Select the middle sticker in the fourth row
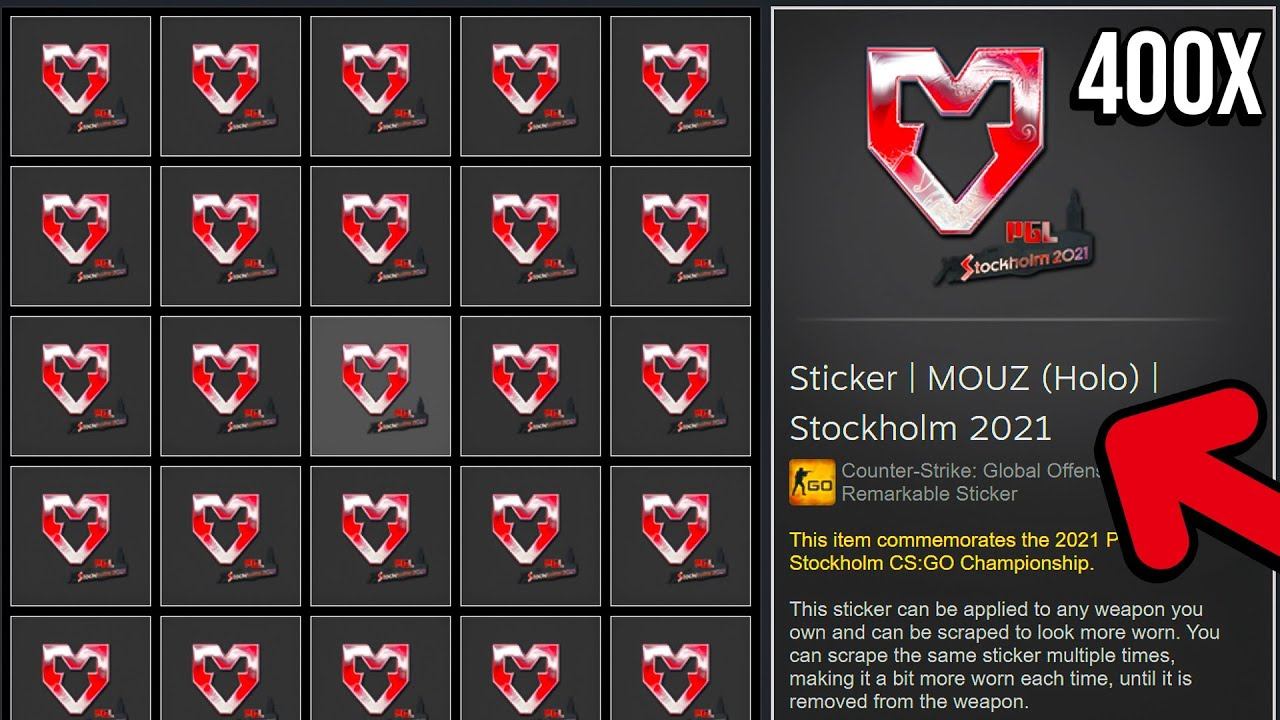The image size is (1280, 720). tap(380, 536)
